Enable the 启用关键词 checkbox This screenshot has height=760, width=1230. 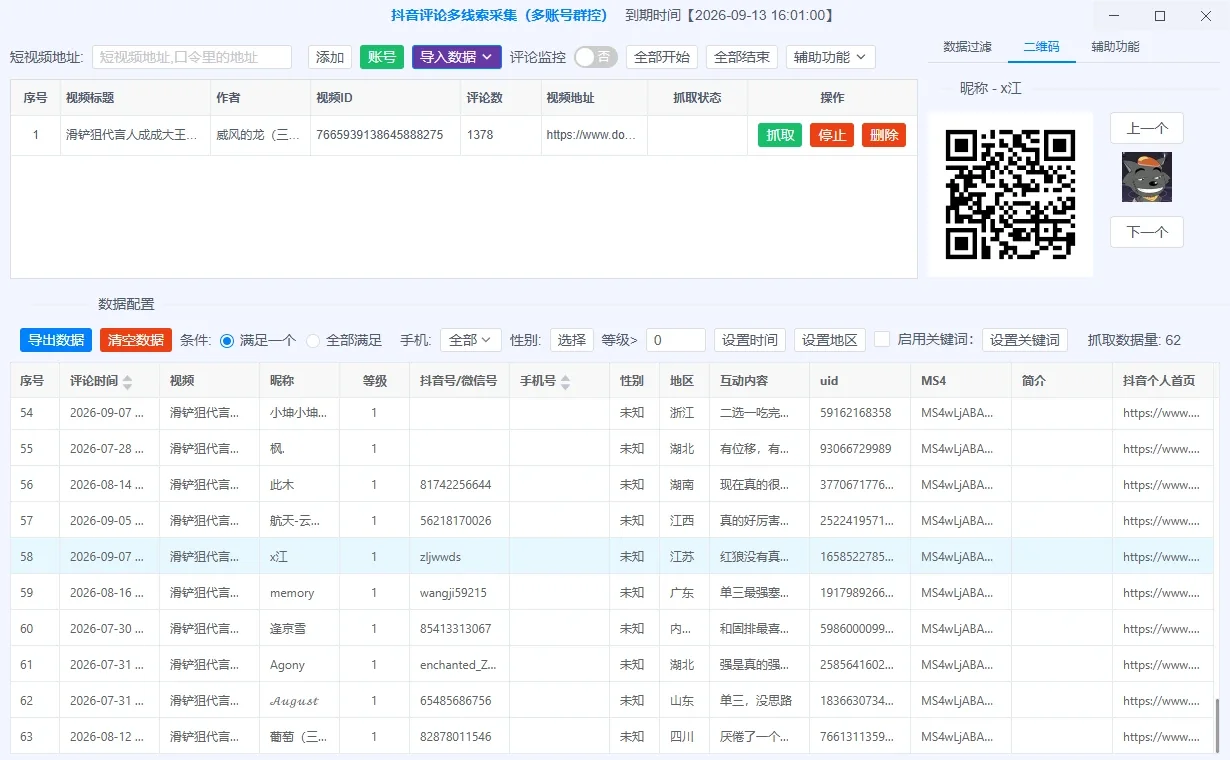click(882, 339)
